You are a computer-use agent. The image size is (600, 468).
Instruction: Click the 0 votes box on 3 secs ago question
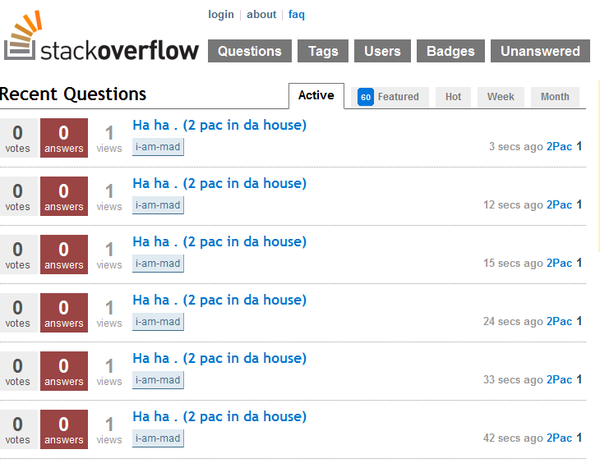[x=18, y=138]
